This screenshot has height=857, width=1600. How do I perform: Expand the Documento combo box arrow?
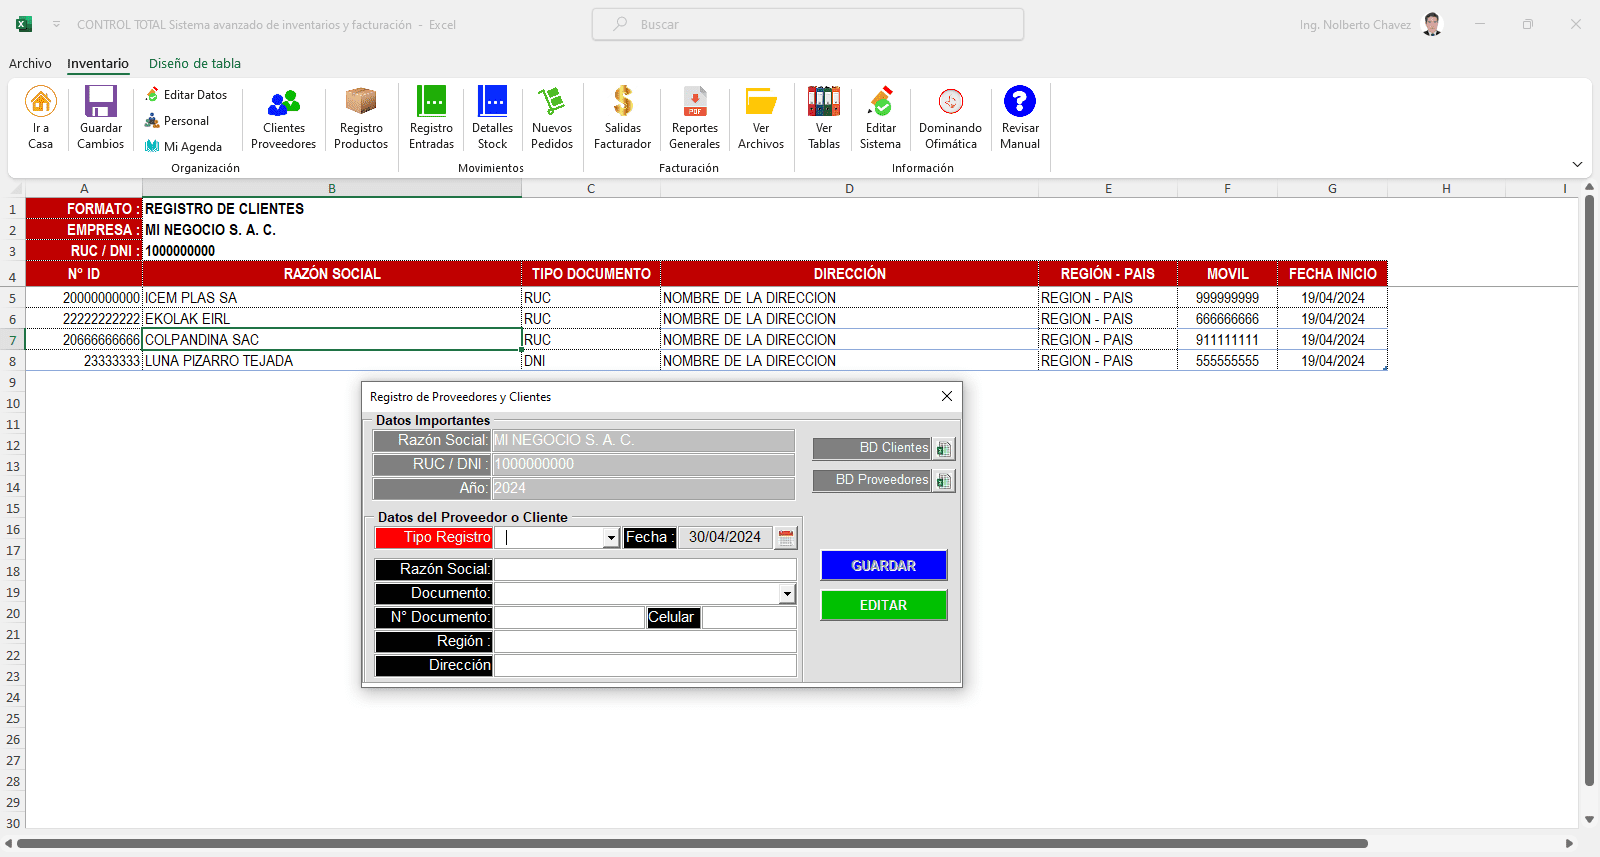tap(787, 594)
